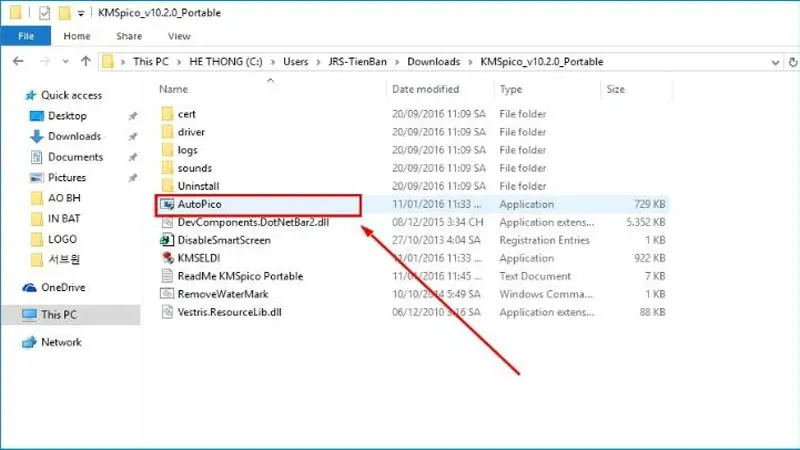
Task: Expand chevron after Downloads in breadcrumb
Action: [470, 62]
